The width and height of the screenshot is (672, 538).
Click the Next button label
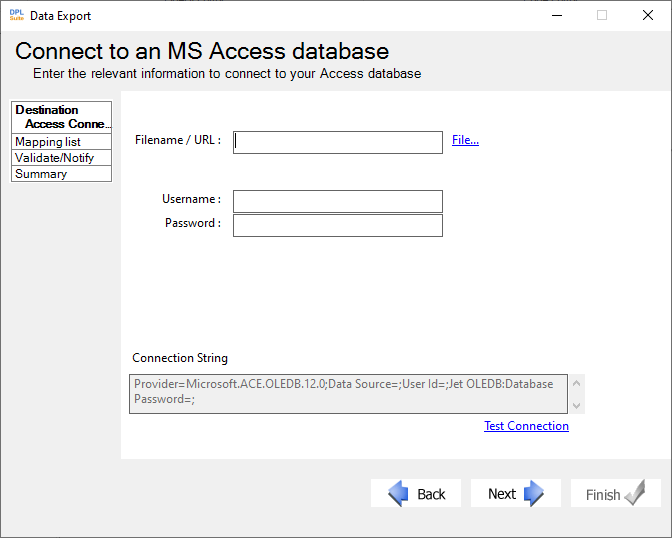coord(502,494)
